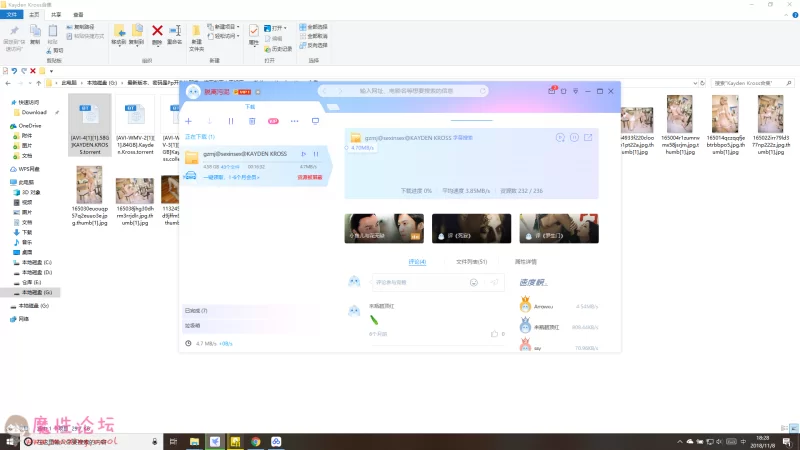This screenshot has height=450, width=800.
Task: Pause all tasks from Xunlei toolbar
Action: (231, 121)
